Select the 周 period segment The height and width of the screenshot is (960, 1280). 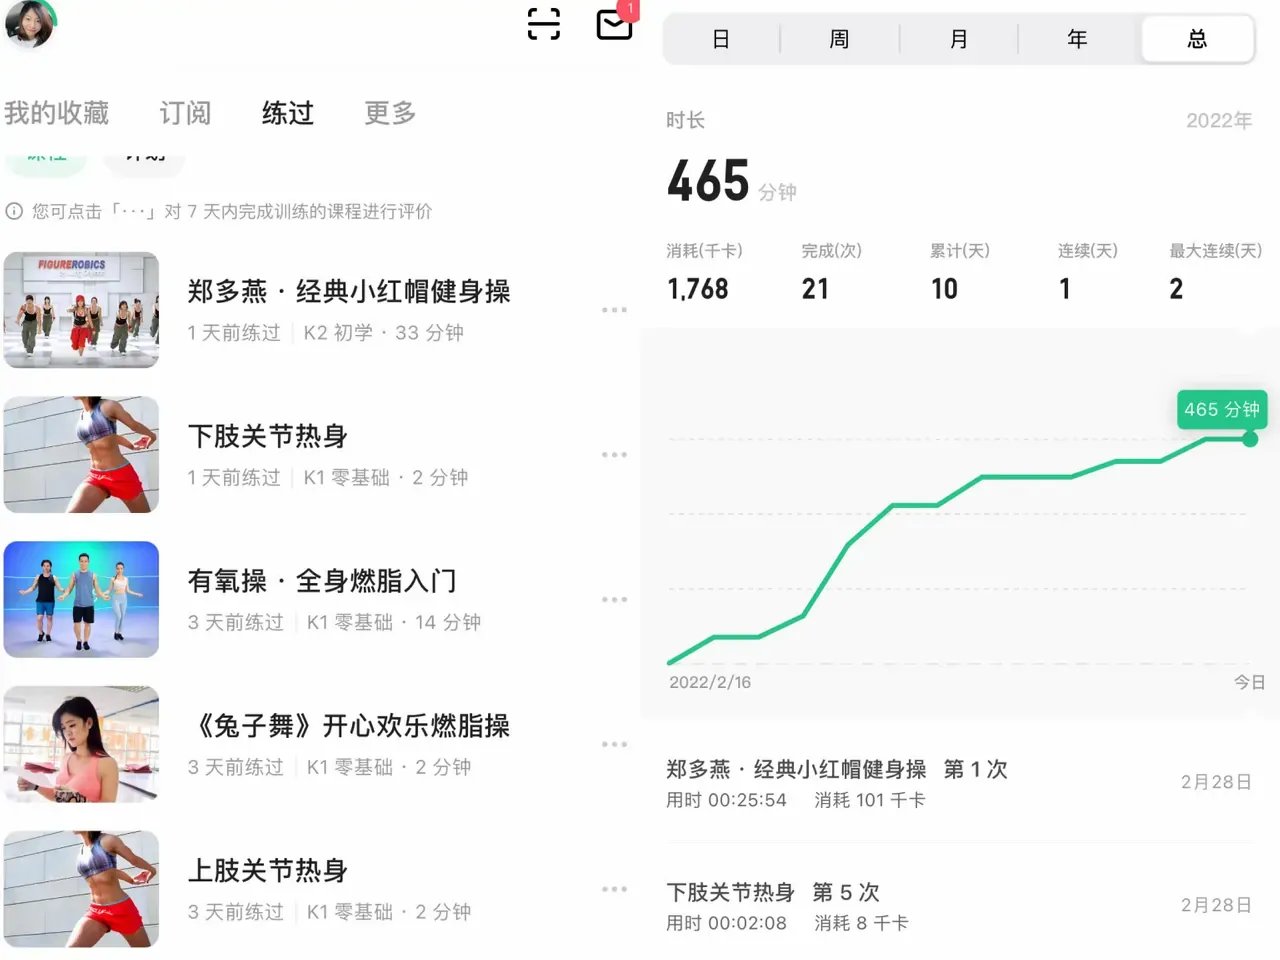click(x=839, y=39)
